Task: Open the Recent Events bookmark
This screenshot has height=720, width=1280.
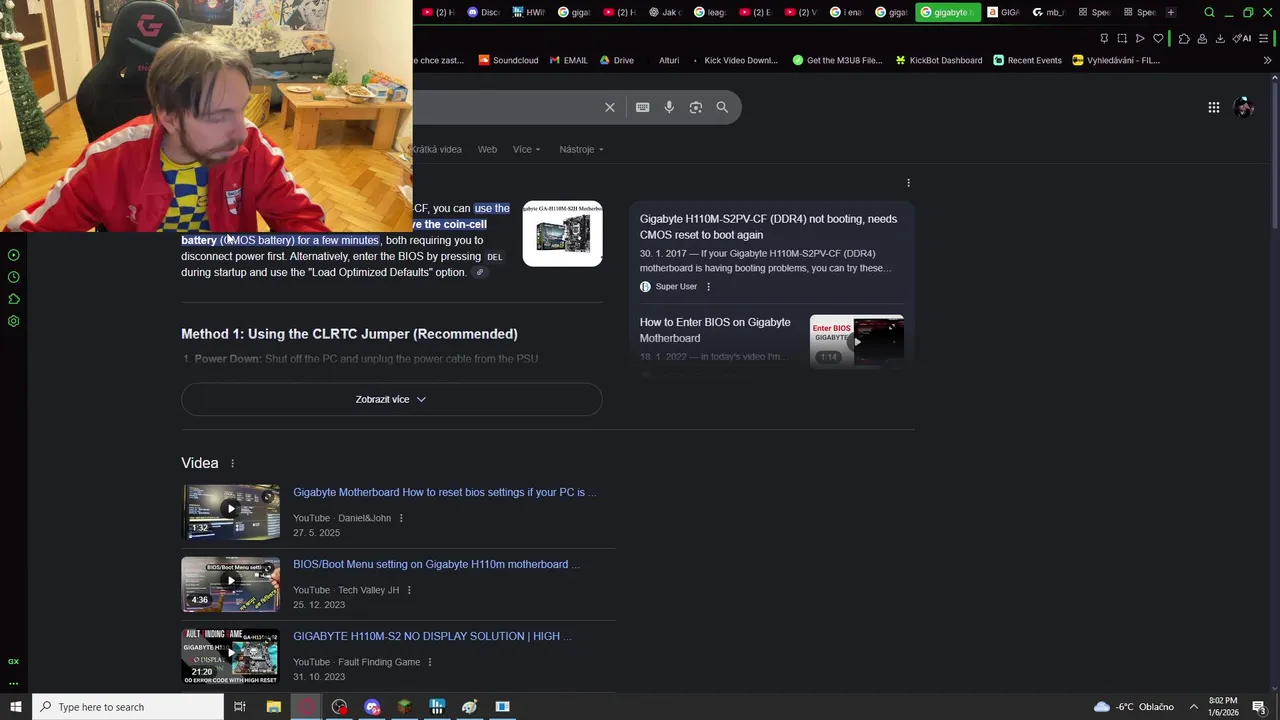Action: pyautogui.click(x=1027, y=60)
